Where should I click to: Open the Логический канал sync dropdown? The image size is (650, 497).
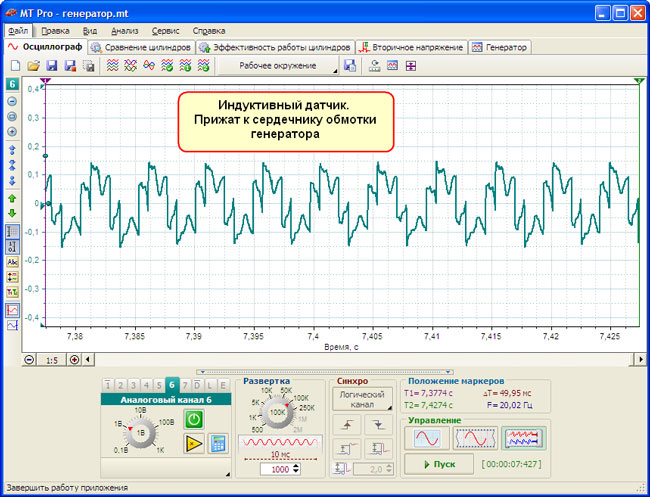[x=363, y=401]
